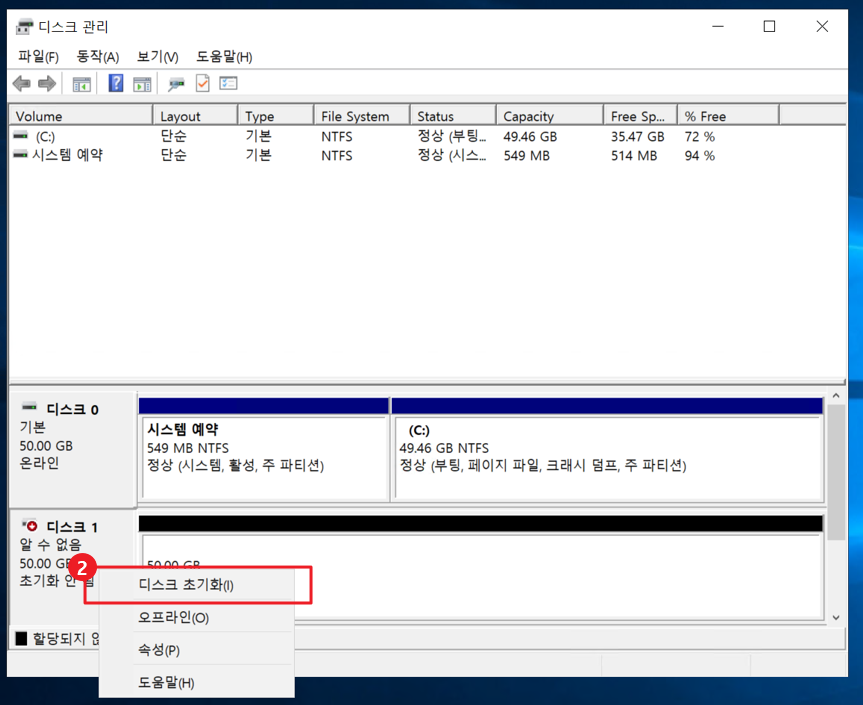863x705 pixels.
Task: Click the drive icon beside 시스템 예약 volume
Action: (20, 155)
